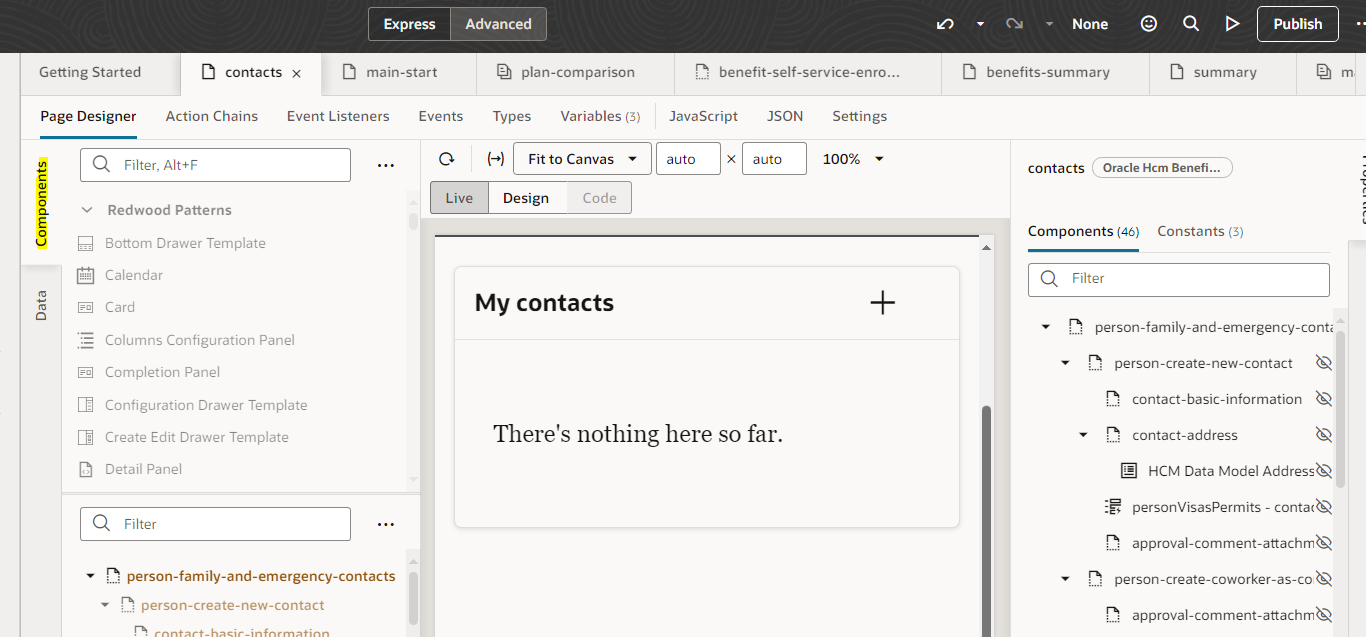Viewport: 1366px width, 637px height.
Task: Click the Redo icon in the header
Action: (x=1013, y=23)
